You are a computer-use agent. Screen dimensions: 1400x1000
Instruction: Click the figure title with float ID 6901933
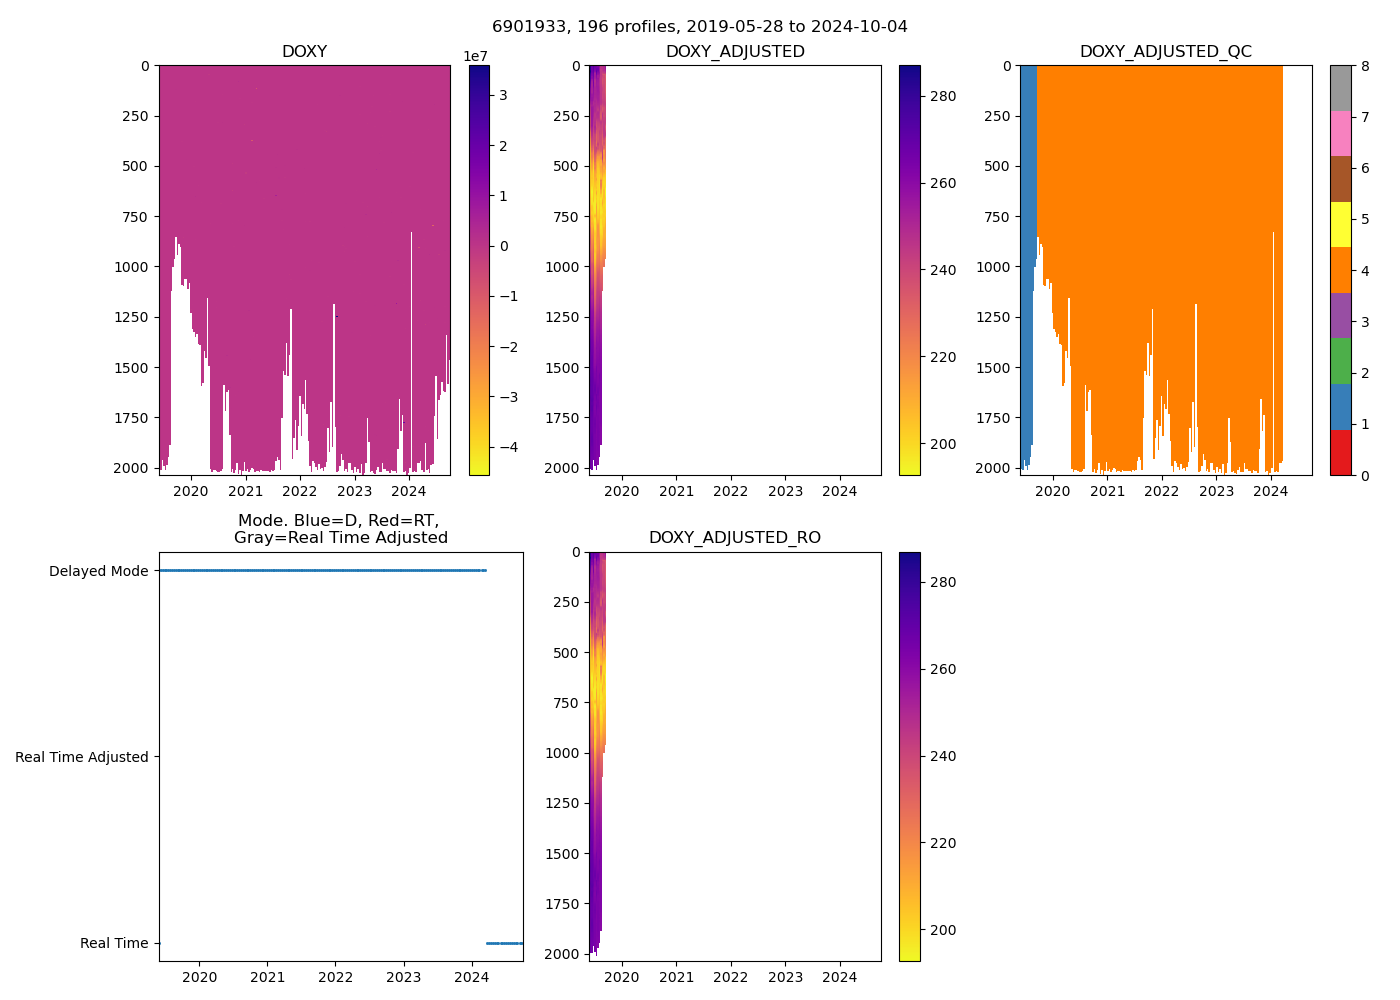click(x=699, y=27)
